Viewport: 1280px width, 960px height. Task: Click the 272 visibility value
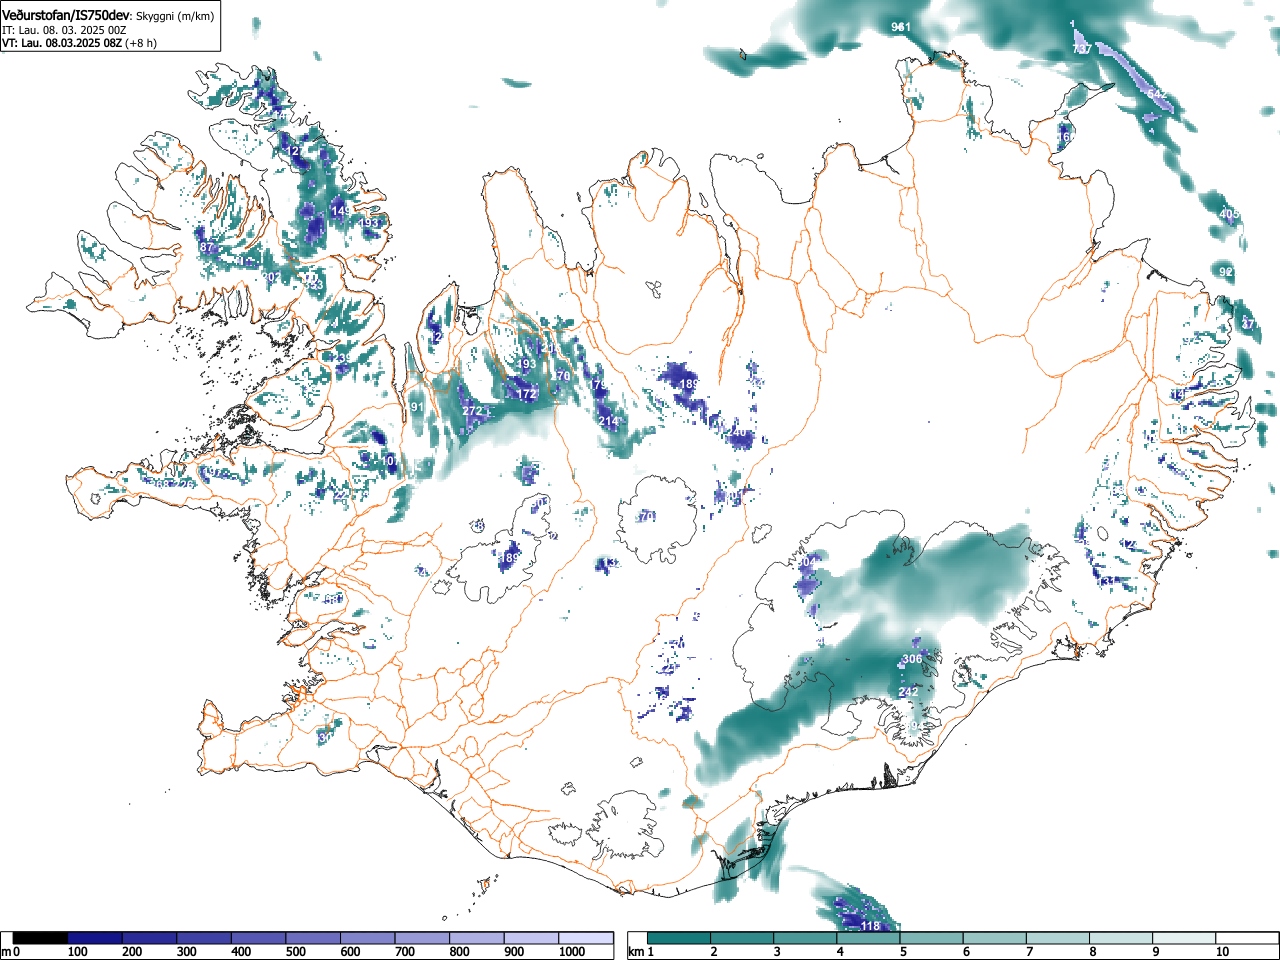[x=473, y=412]
